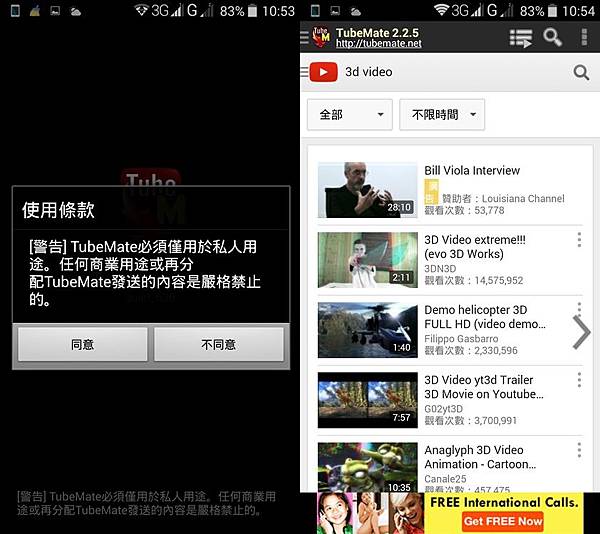Open the TubeMate left drawer hamburger
The width and height of the screenshot is (600, 534).
point(305,37)
